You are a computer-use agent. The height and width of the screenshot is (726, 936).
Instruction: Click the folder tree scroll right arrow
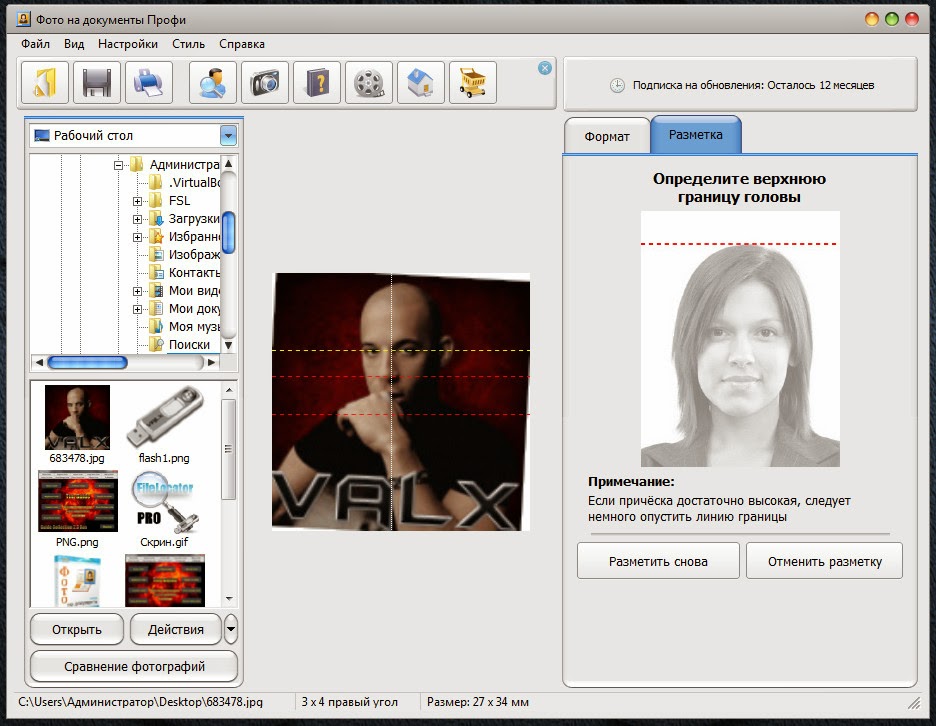coord(211,362)
